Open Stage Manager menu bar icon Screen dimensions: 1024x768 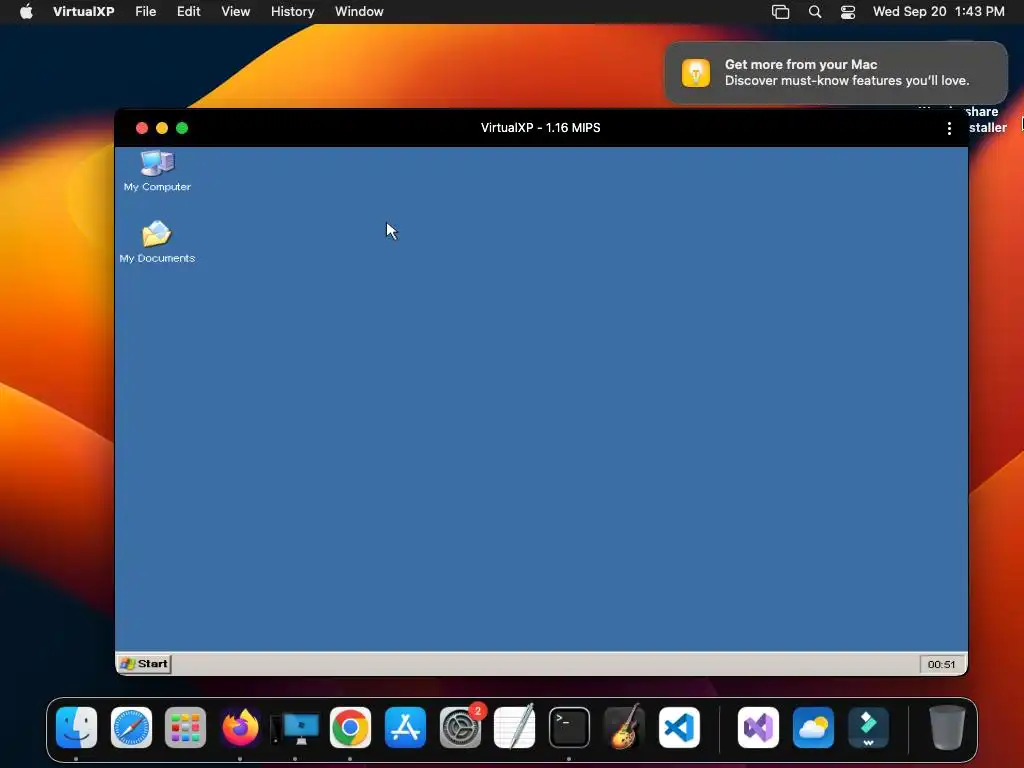pyautogui.click(x=780, y=12)
